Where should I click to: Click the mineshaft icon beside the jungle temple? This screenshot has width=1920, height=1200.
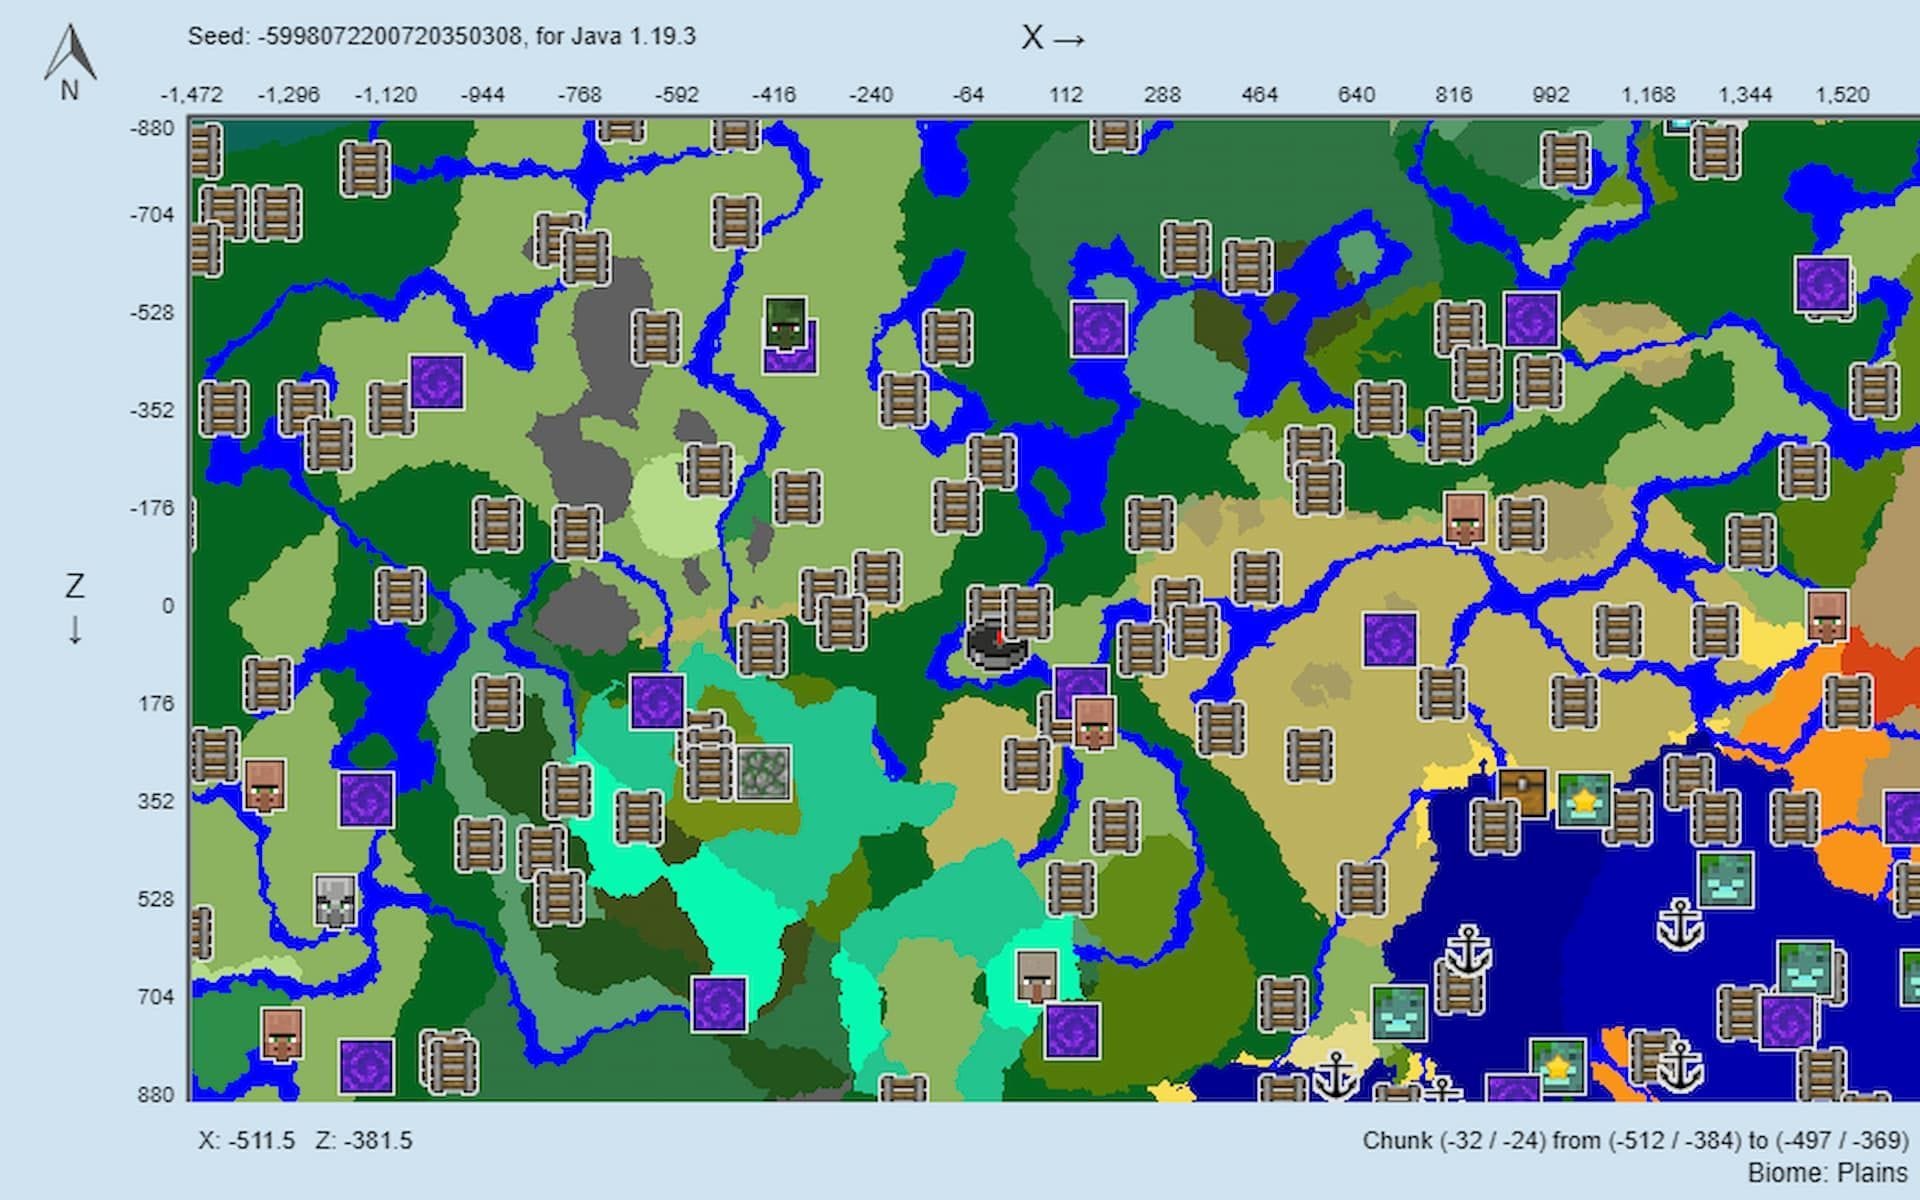(708, 768)
